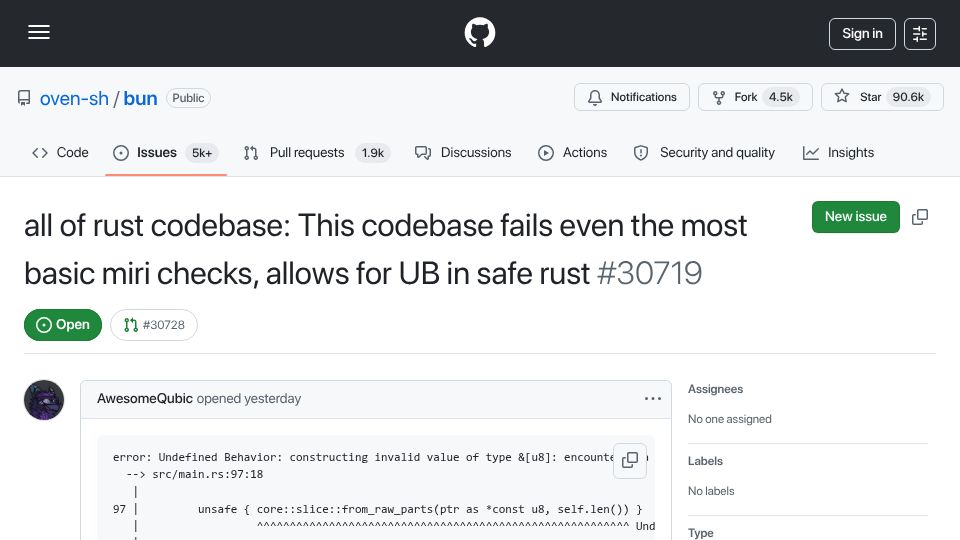Open linked pull request #30728

pyautogui.click(x=154, y=324)
